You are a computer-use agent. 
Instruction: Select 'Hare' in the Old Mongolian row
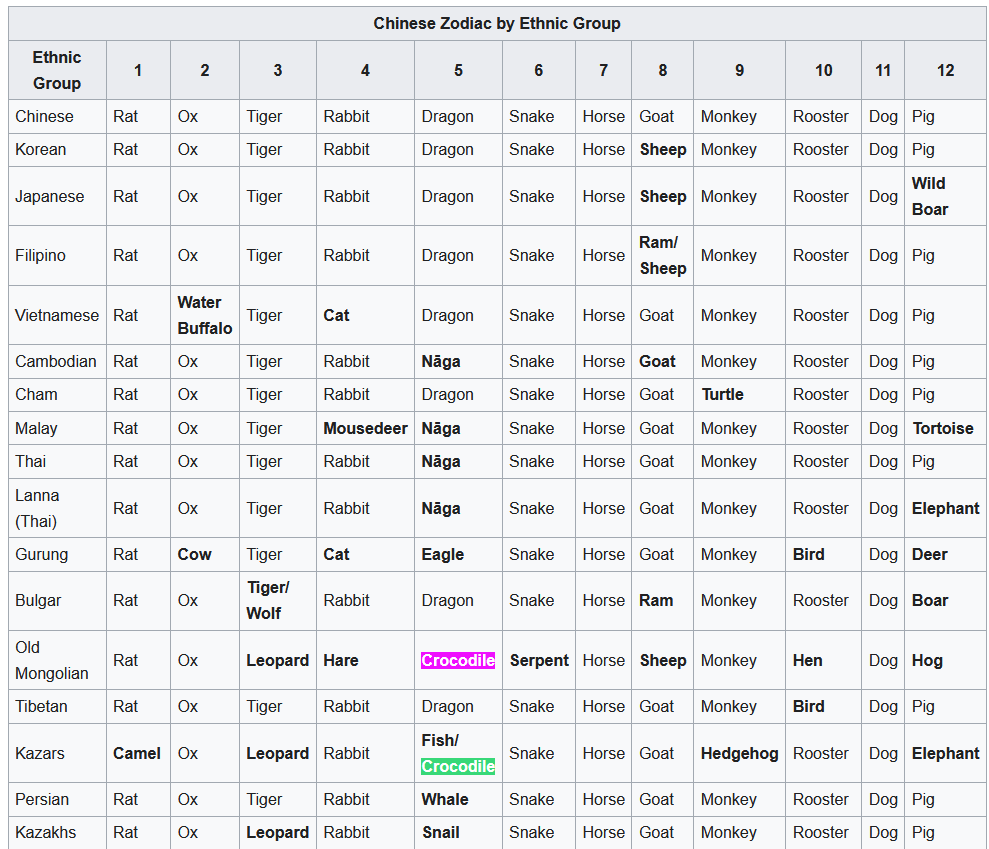(x=341, y=660)
